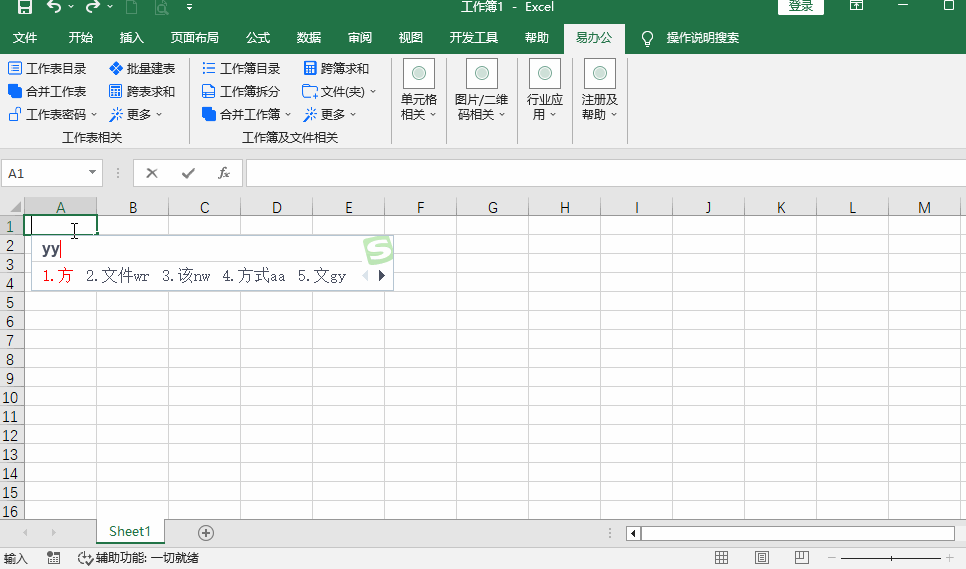
Task: Click the Save icon in title bar
Action: (24, 7)
